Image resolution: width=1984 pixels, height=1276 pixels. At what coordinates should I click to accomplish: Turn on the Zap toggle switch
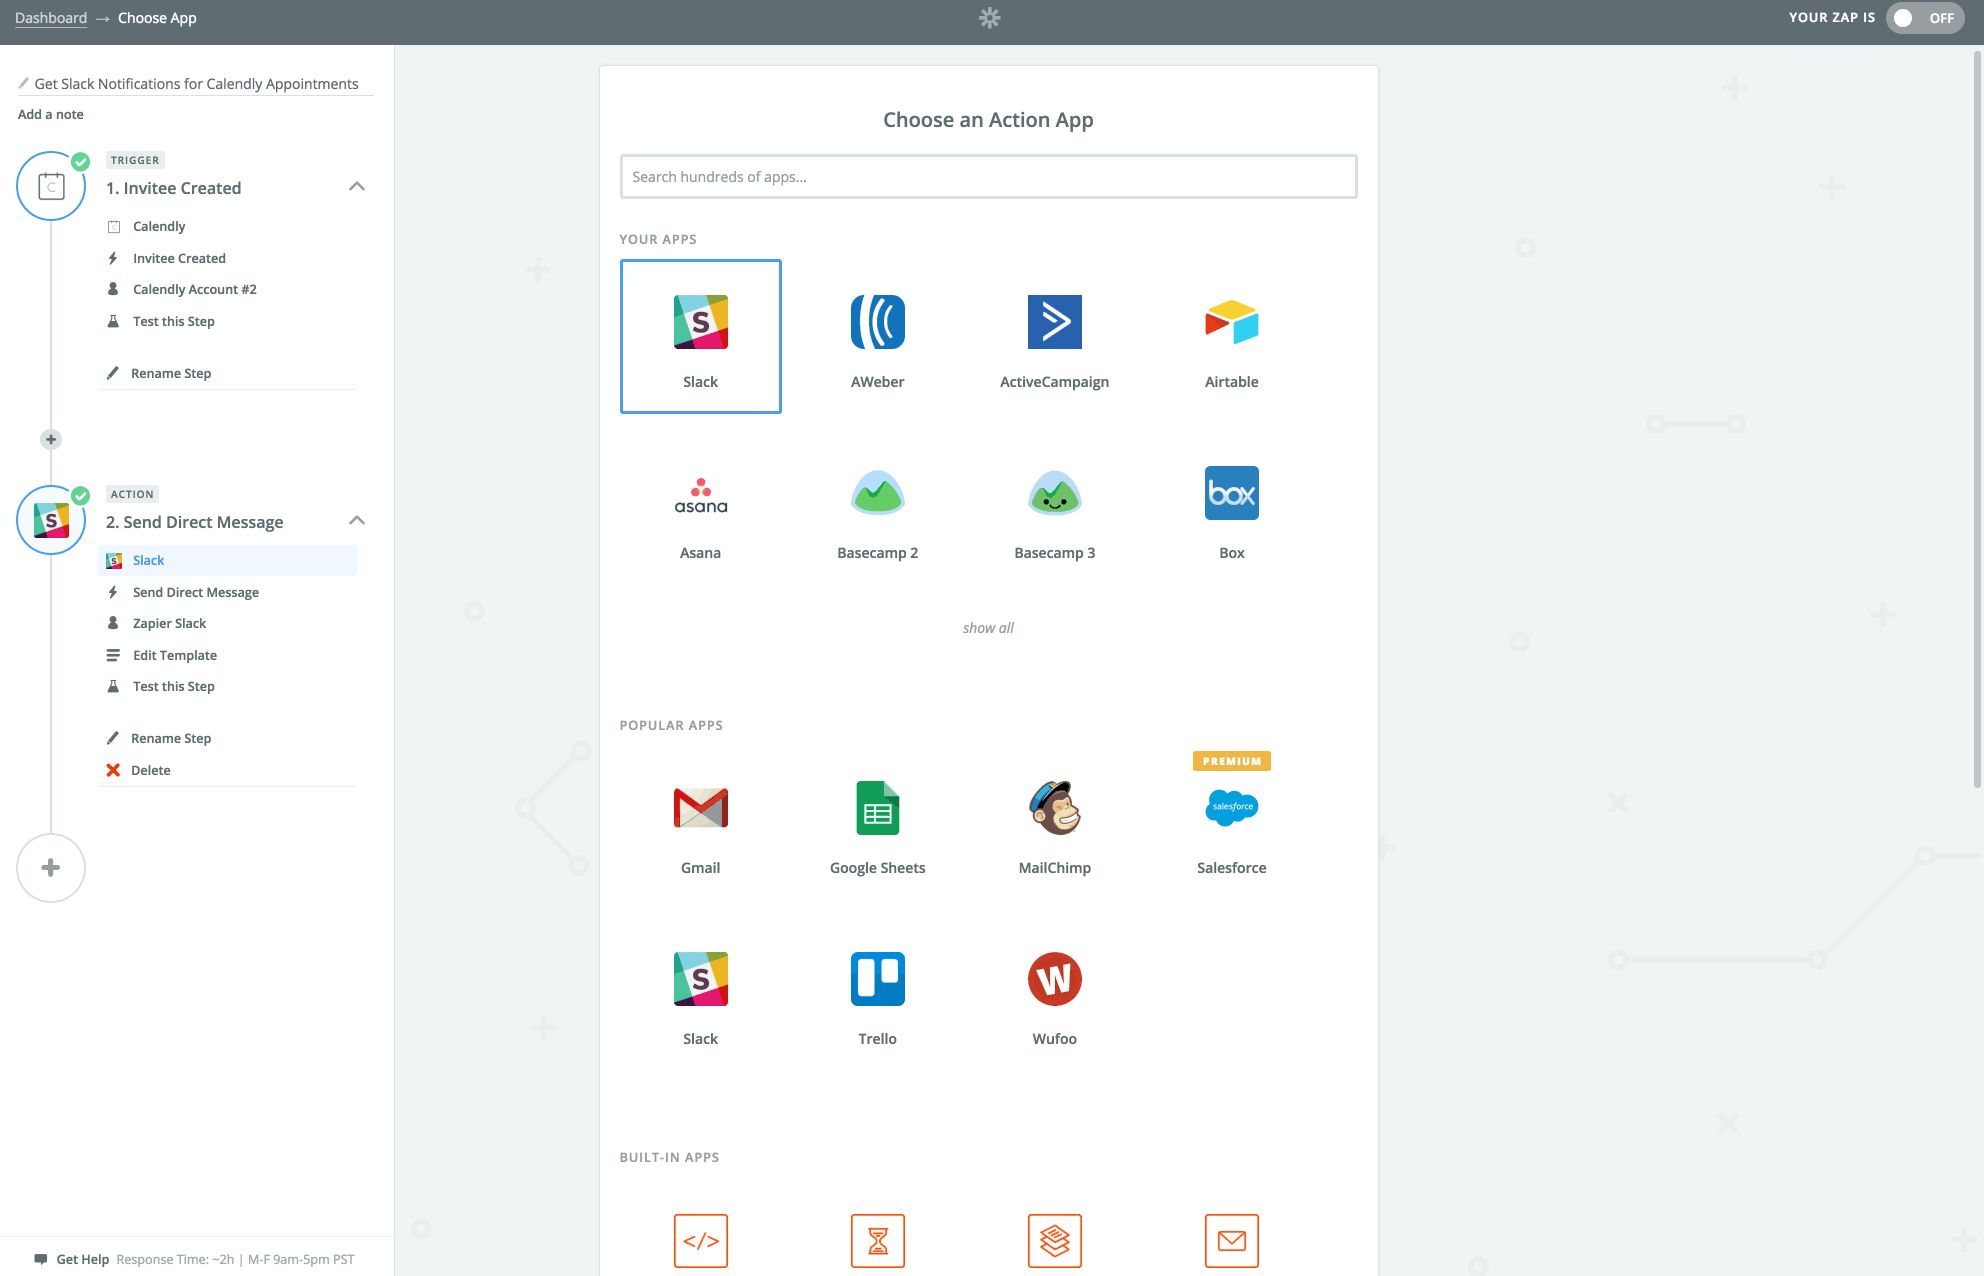coord(1923,18)
